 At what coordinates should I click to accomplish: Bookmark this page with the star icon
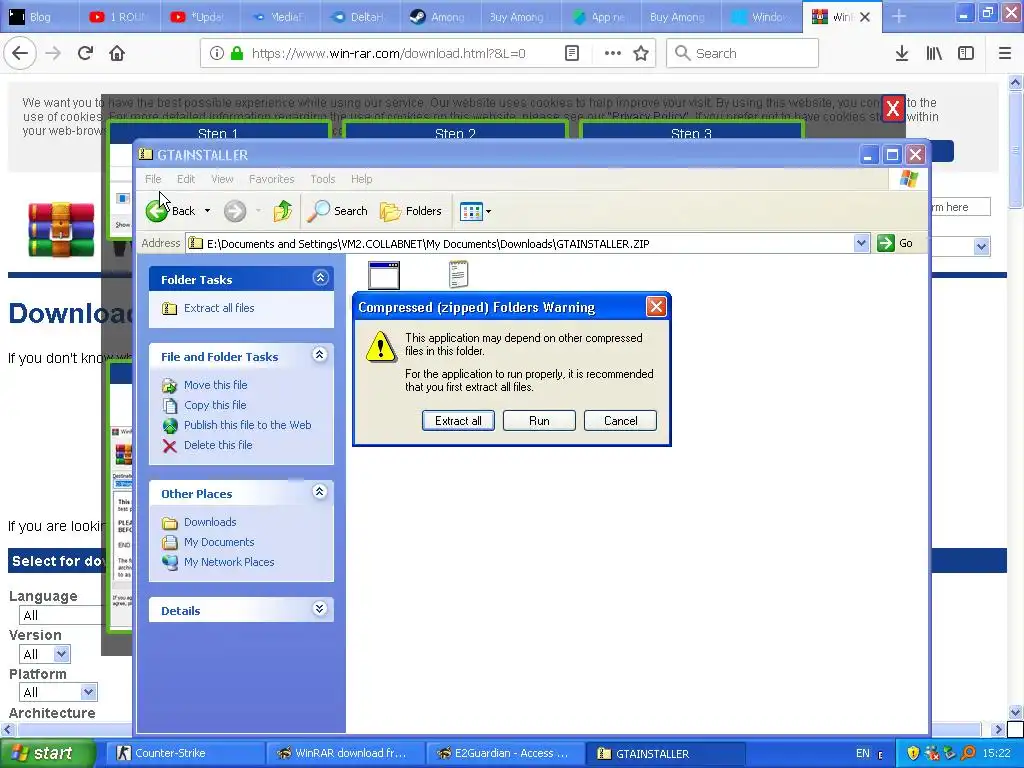pyautogui.click(x=641, y=54)
